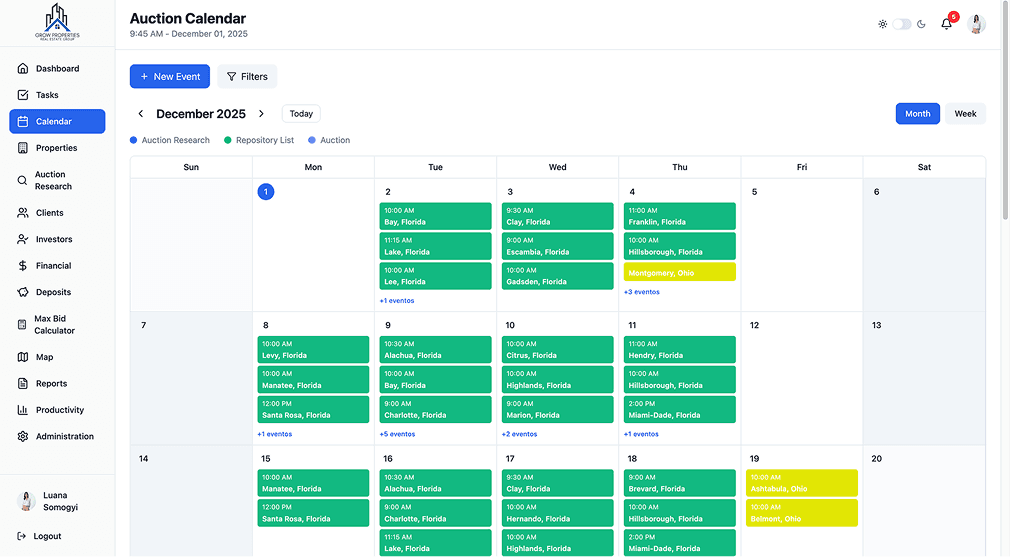
Task: Toggle the light/dark mode switch
Action: (x=902, y=24)
